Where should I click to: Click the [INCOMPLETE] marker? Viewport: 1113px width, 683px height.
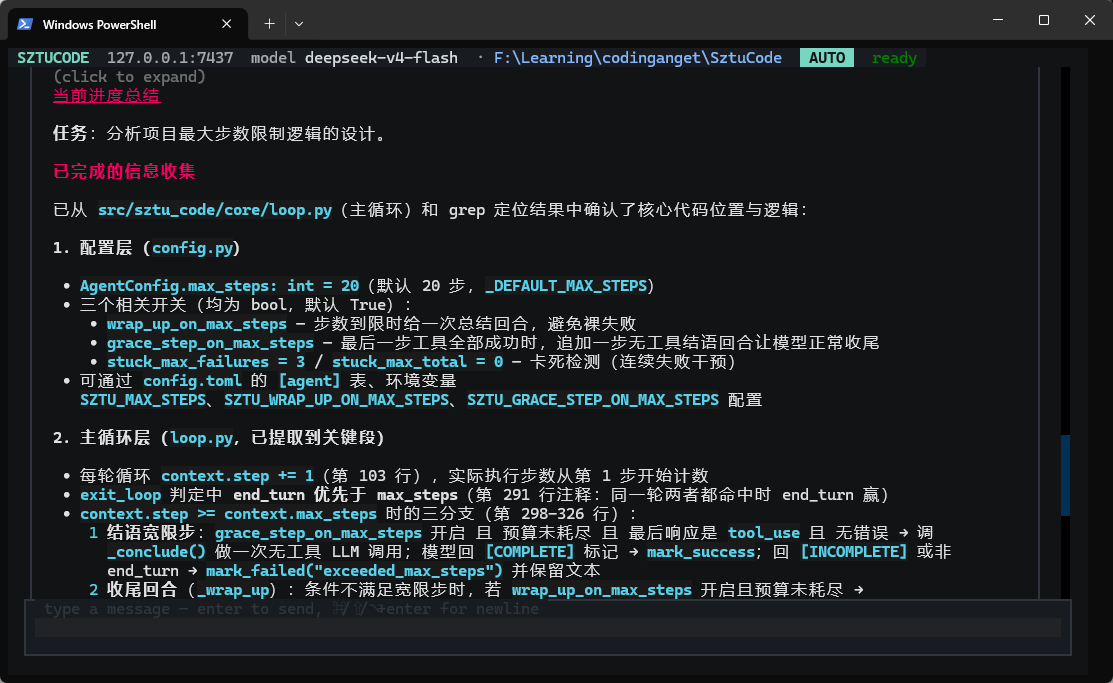click(x=853, y=552)
